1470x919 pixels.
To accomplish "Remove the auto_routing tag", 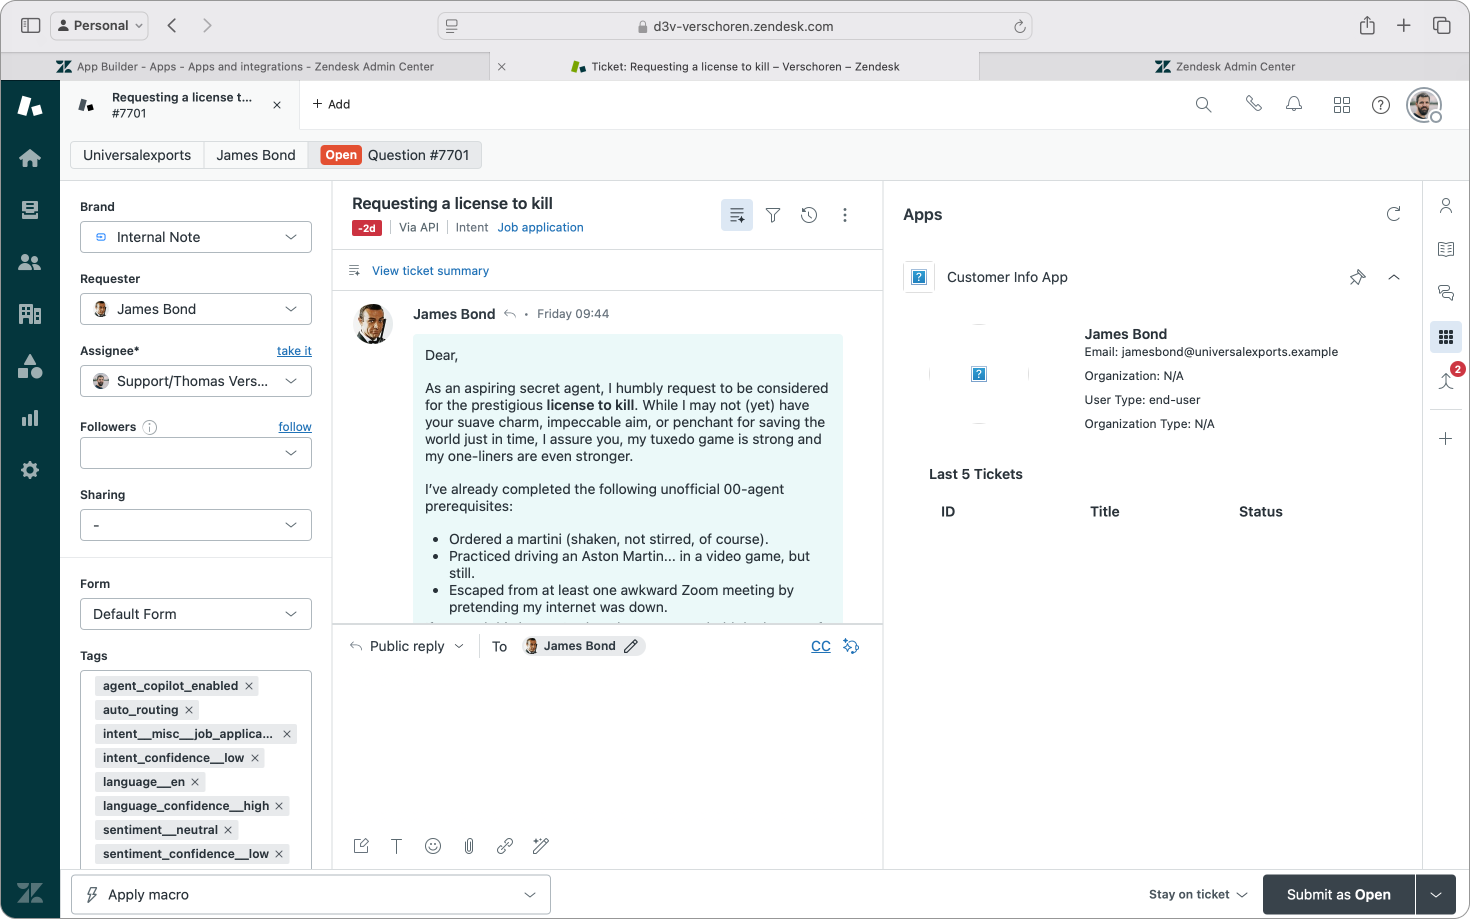I will pyautogui.click(x=189, y=710).
